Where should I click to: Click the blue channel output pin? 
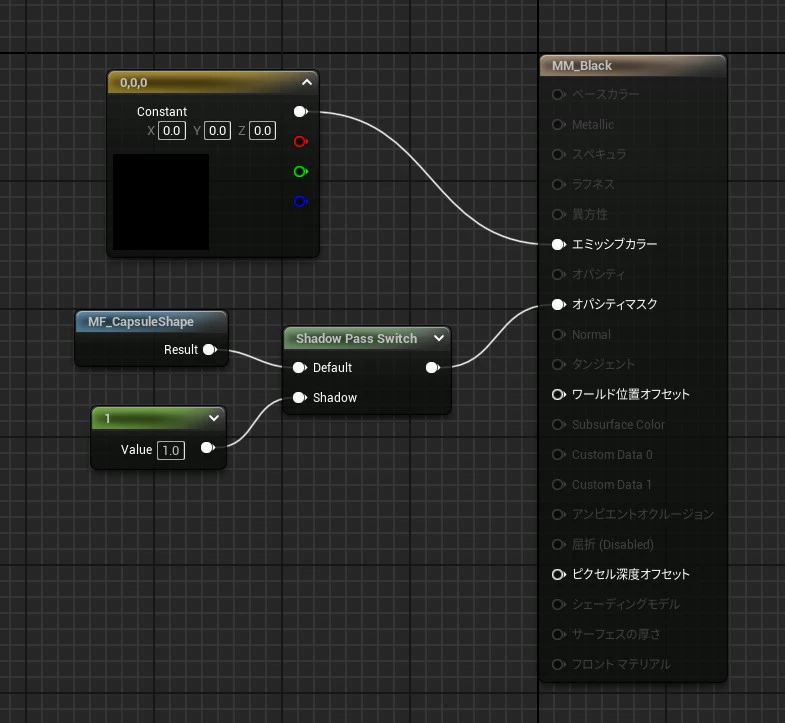click(300, 202)
